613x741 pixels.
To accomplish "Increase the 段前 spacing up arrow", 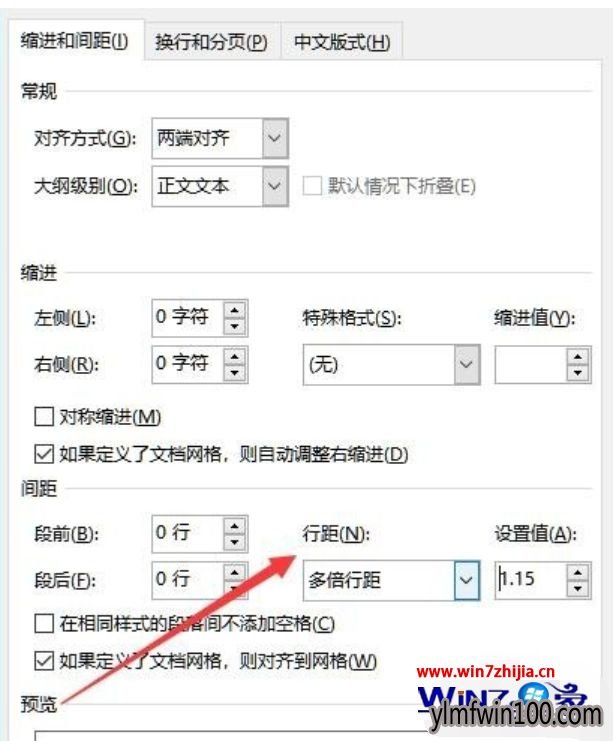I will coord(235,526).
